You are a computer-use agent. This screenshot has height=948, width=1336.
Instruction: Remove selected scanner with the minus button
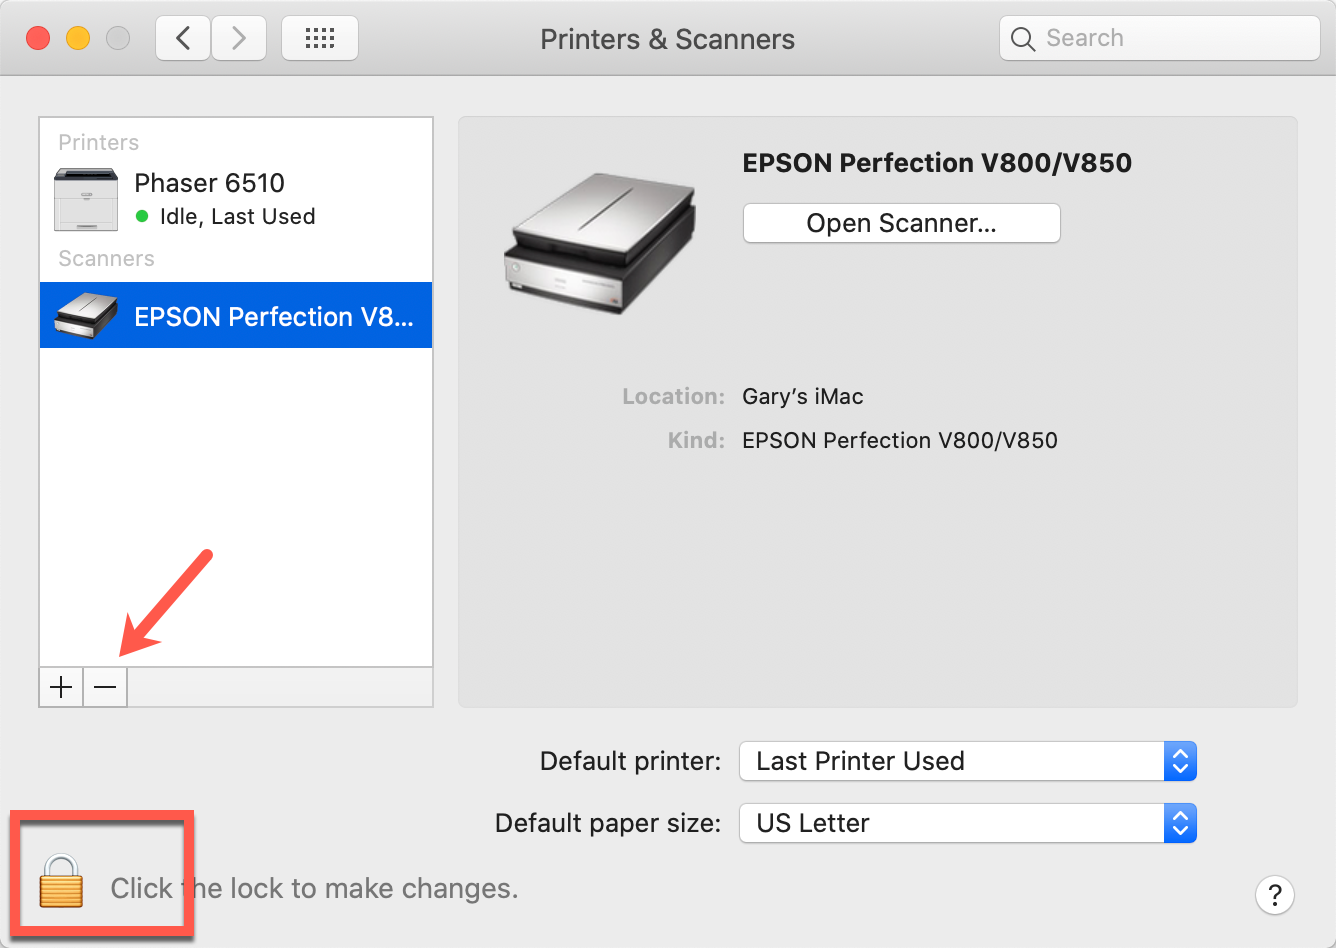click(104, 687)
